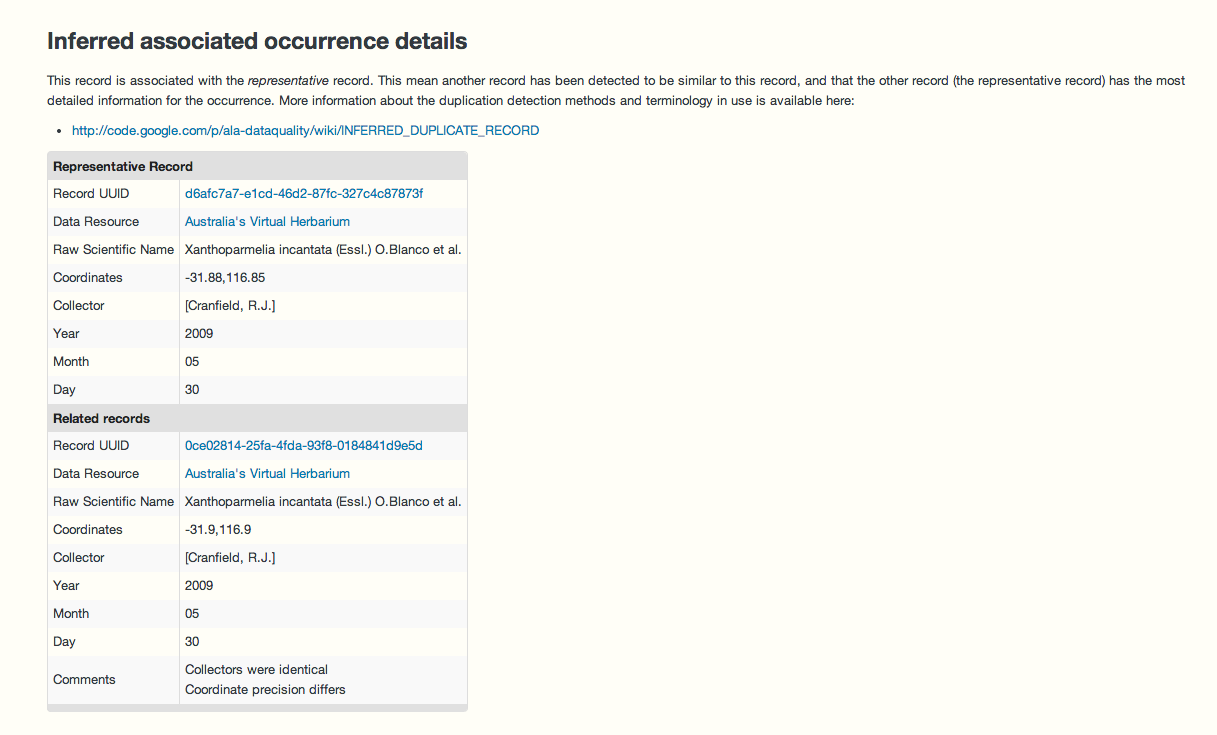This screenshot has width=1217, height=735.
Task: Click the "Collectors were identical" comment
Action: pos(256,669)
